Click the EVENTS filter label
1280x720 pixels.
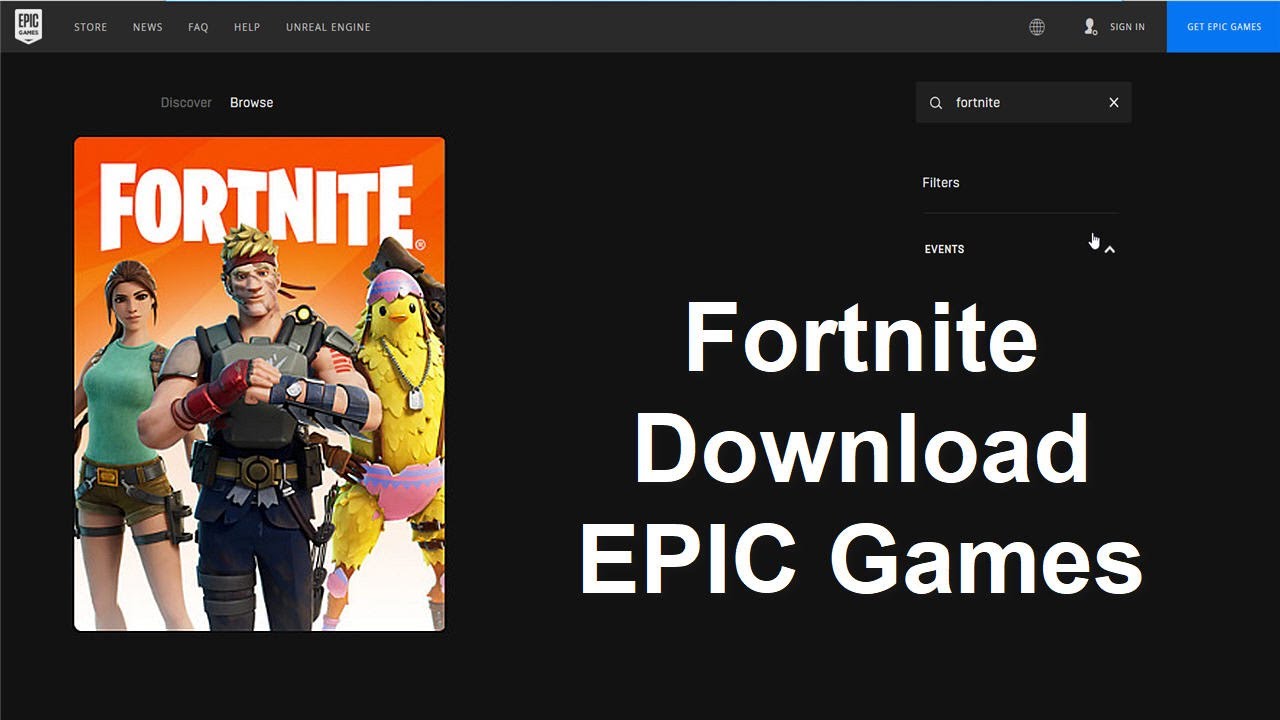coord(944,250)
